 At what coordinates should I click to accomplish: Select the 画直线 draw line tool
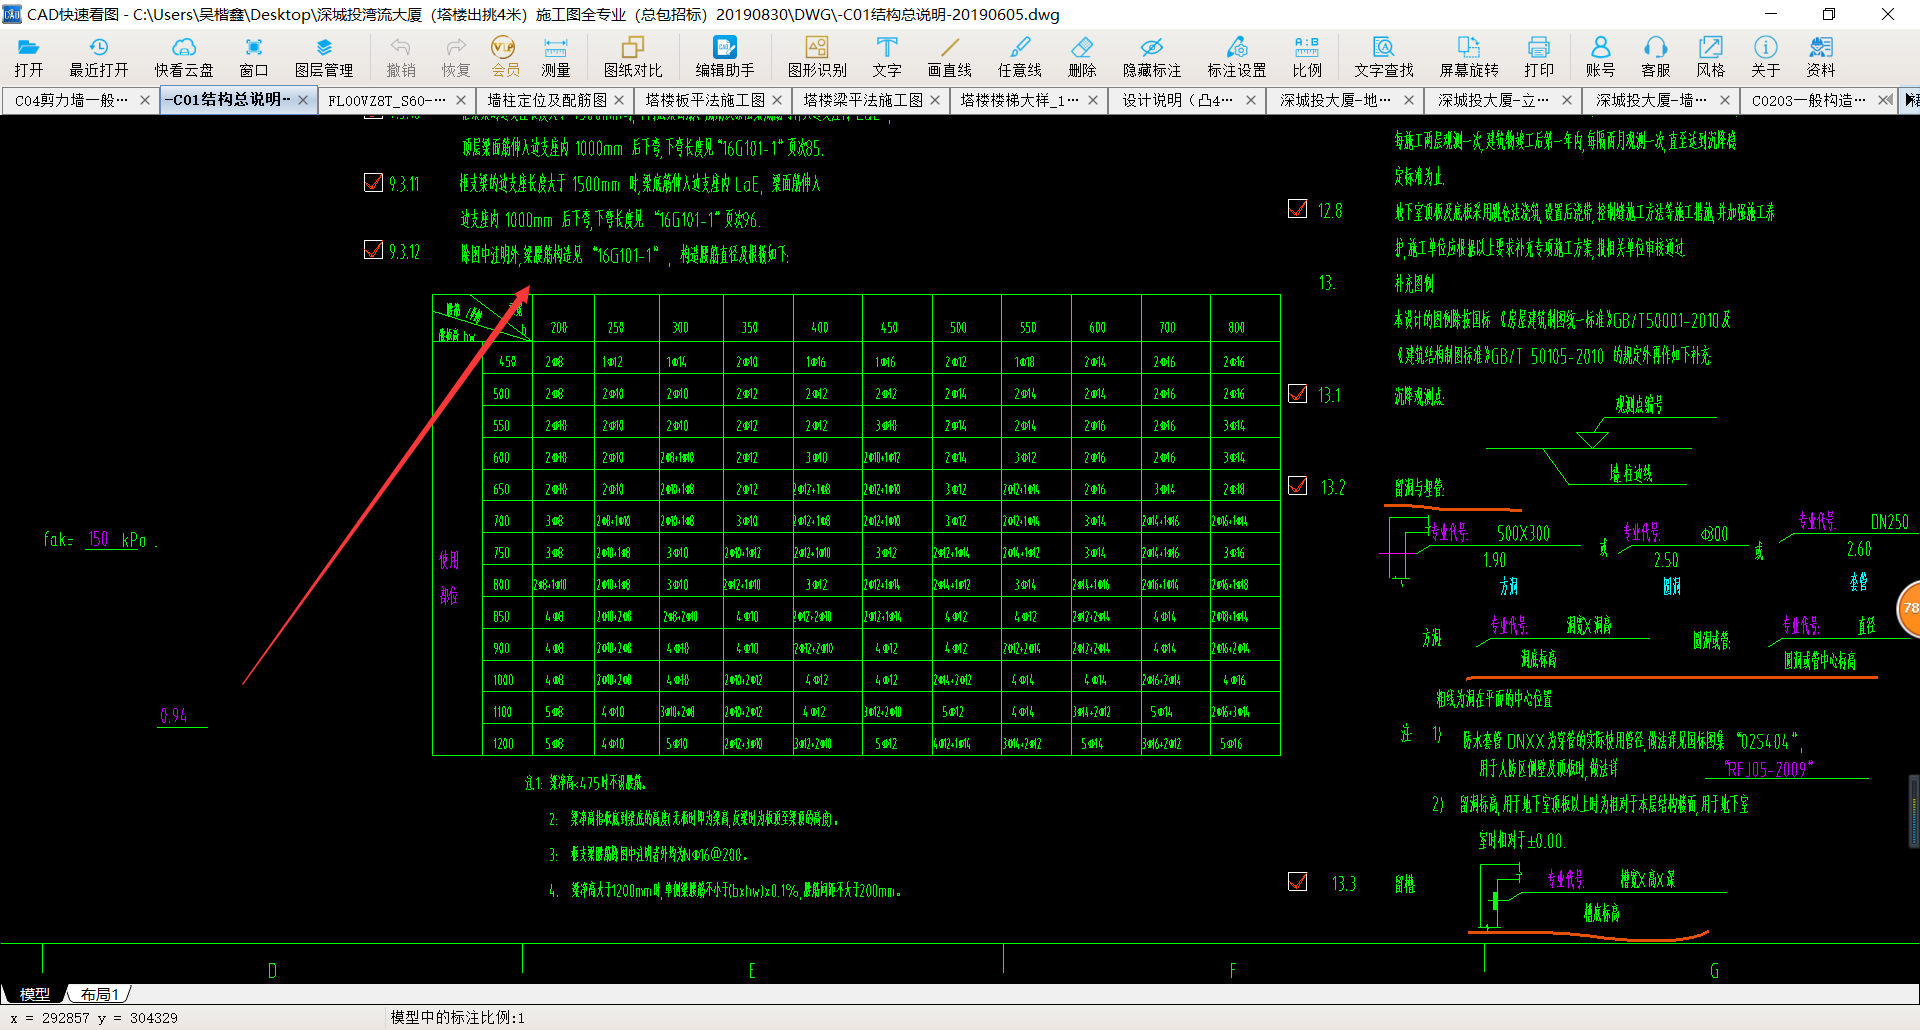pos(949,57)
